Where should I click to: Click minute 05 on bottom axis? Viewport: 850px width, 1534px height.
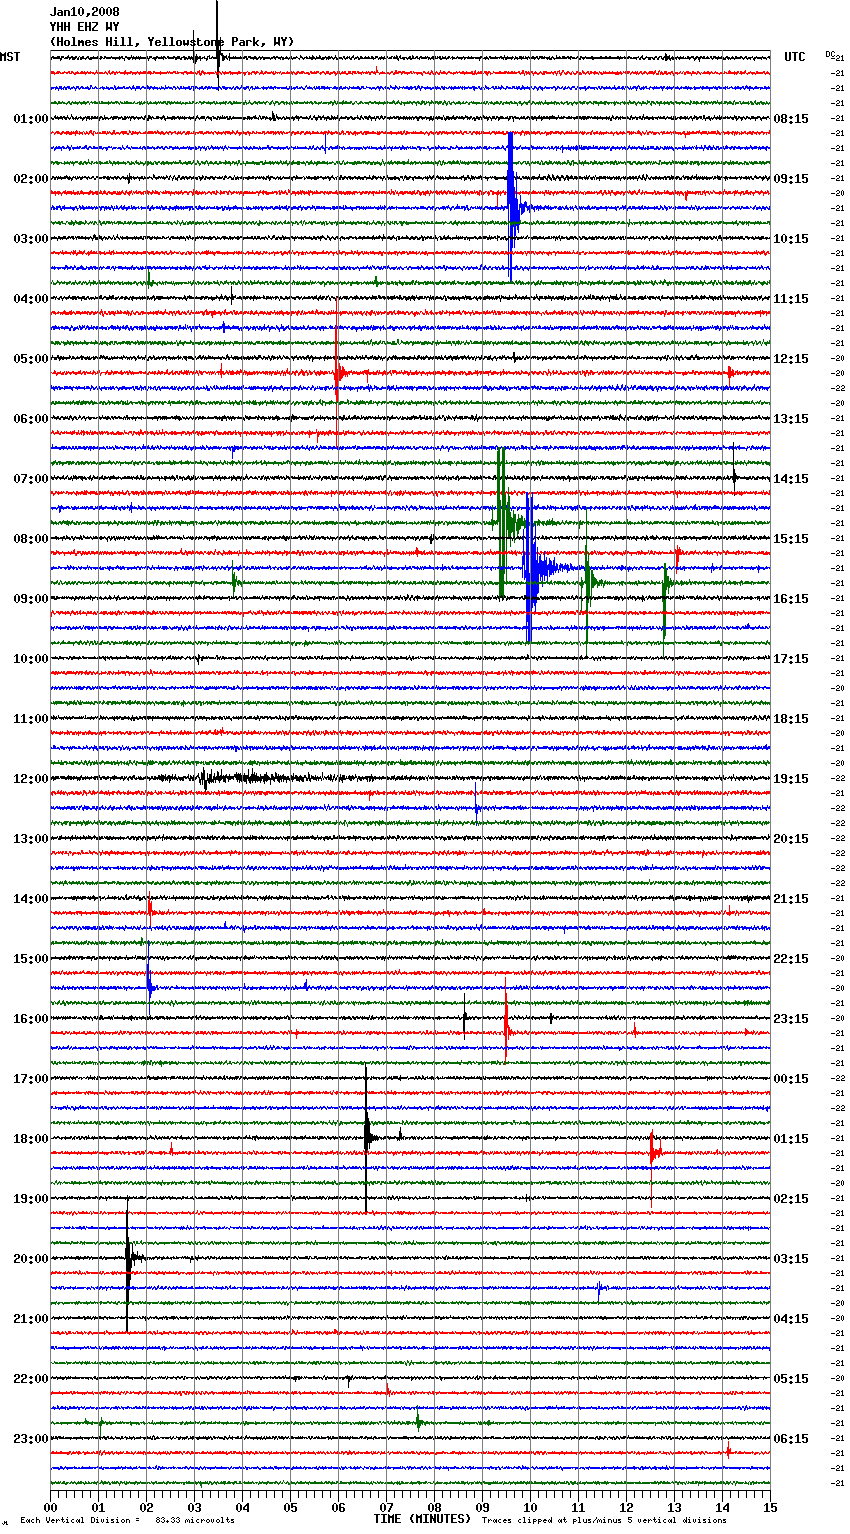pyautogui.click(x=291, y=1507)
